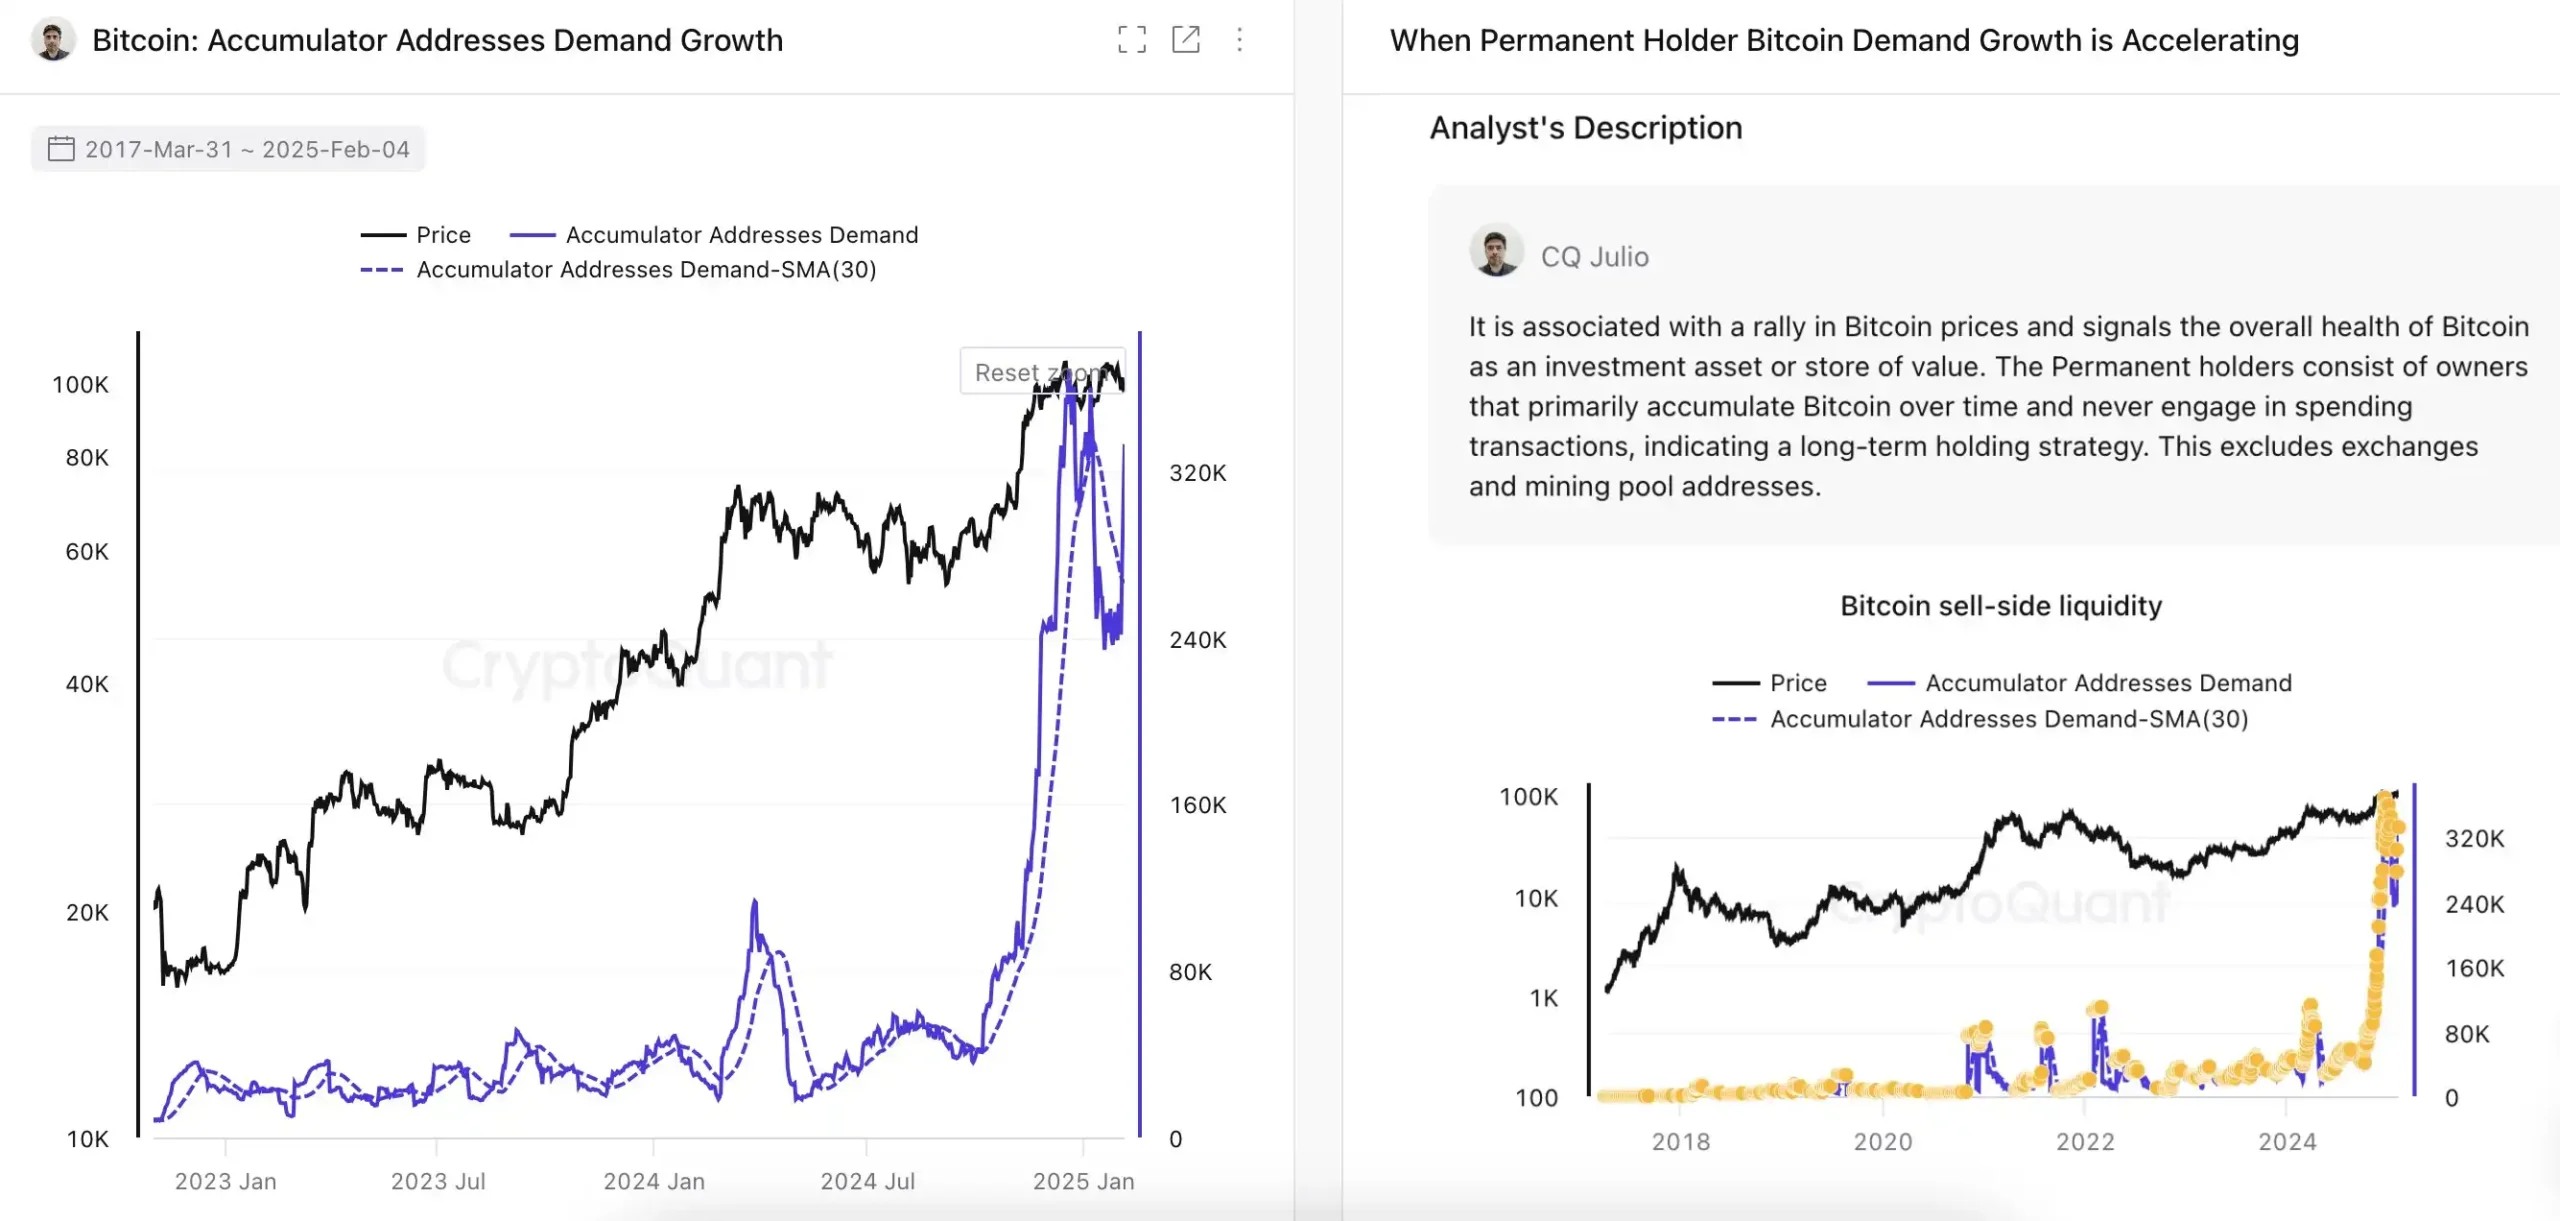Open chart in new window icon
2560x1221 pixels.
click(x=1186, y=40)
